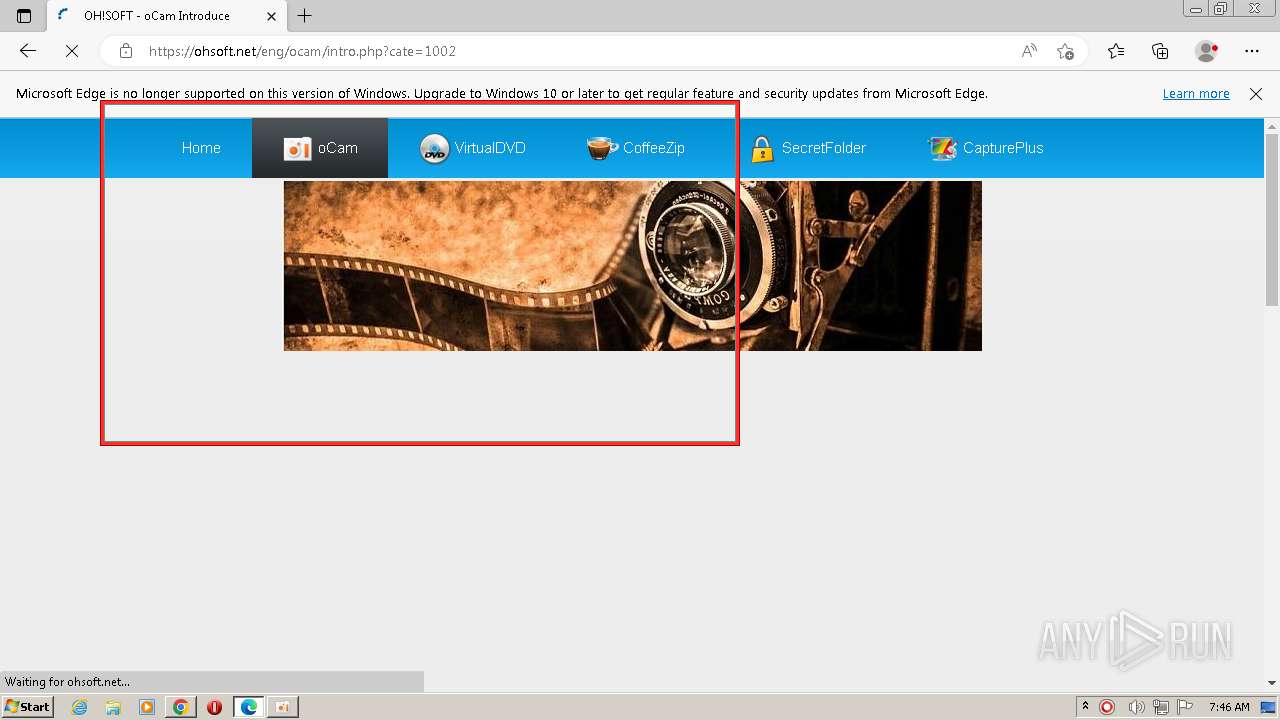Click the red recording tray icon

pos(1107,707)
